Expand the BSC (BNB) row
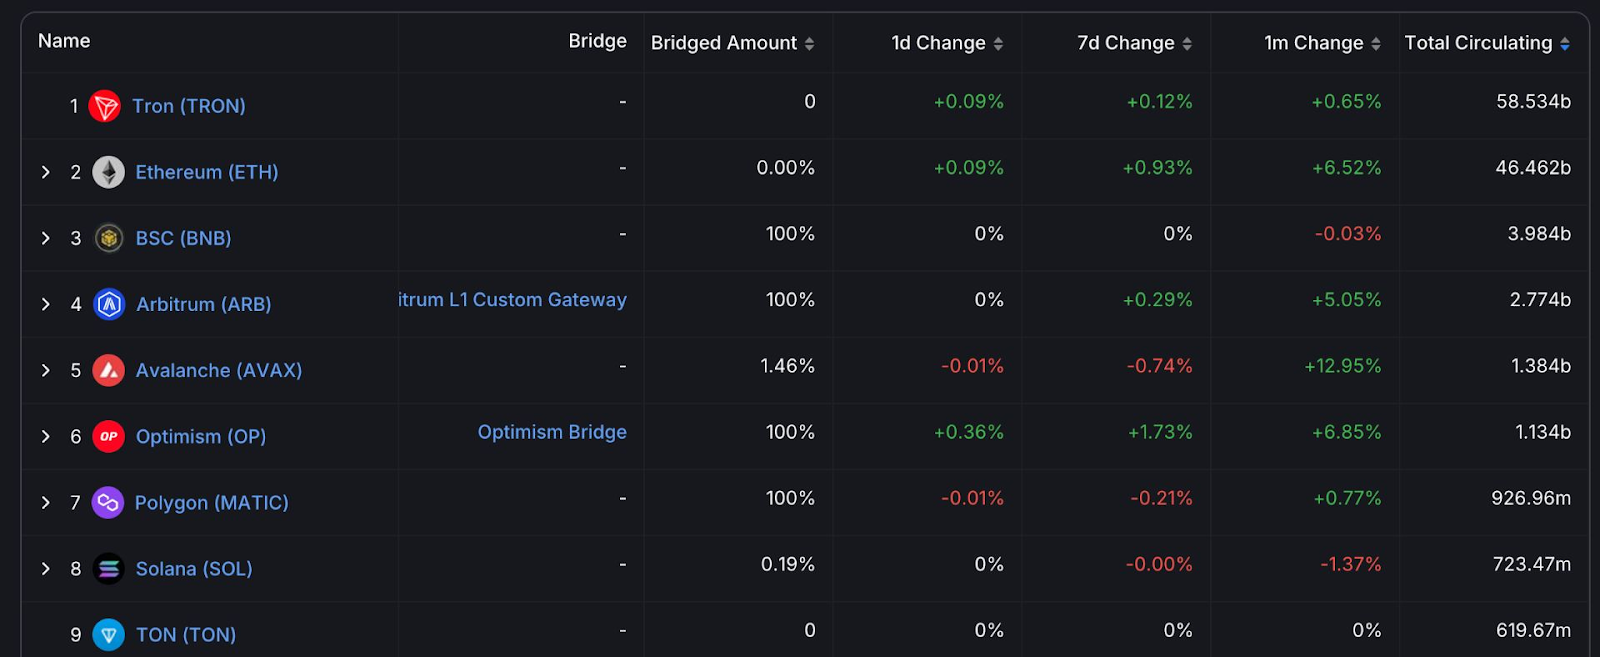 (x=46, y=238)
